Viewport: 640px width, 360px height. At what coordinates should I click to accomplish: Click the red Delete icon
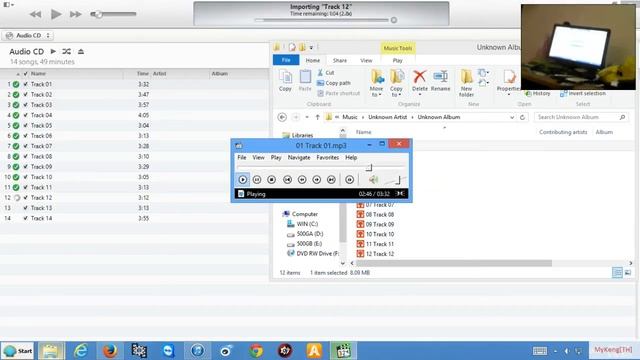tap(420, 80)
